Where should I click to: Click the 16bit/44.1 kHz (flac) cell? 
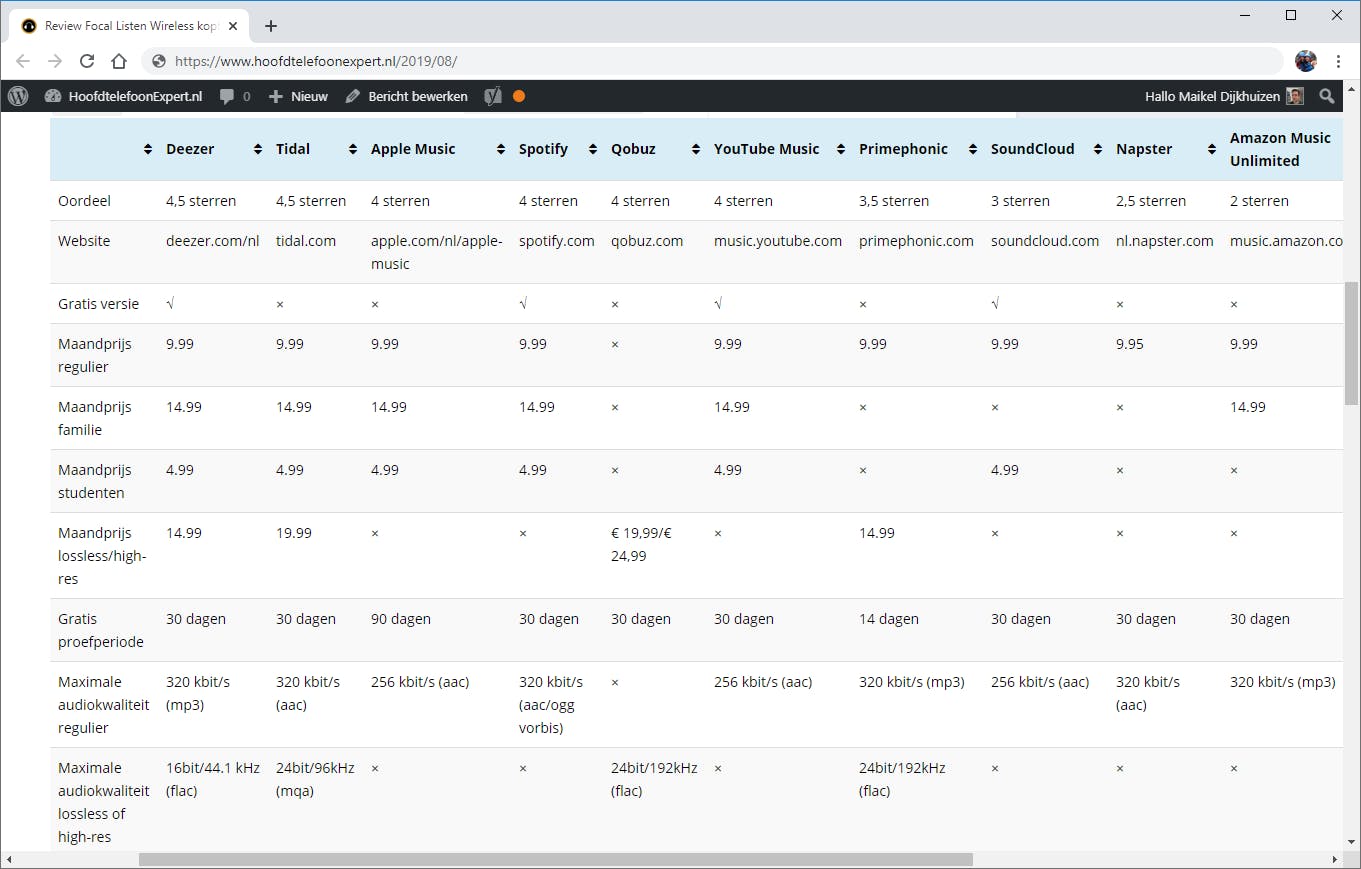[x=213, y=779]
